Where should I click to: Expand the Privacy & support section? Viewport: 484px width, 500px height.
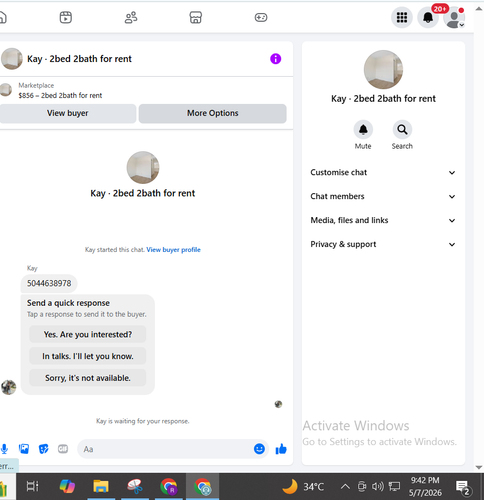click(383, 244)
